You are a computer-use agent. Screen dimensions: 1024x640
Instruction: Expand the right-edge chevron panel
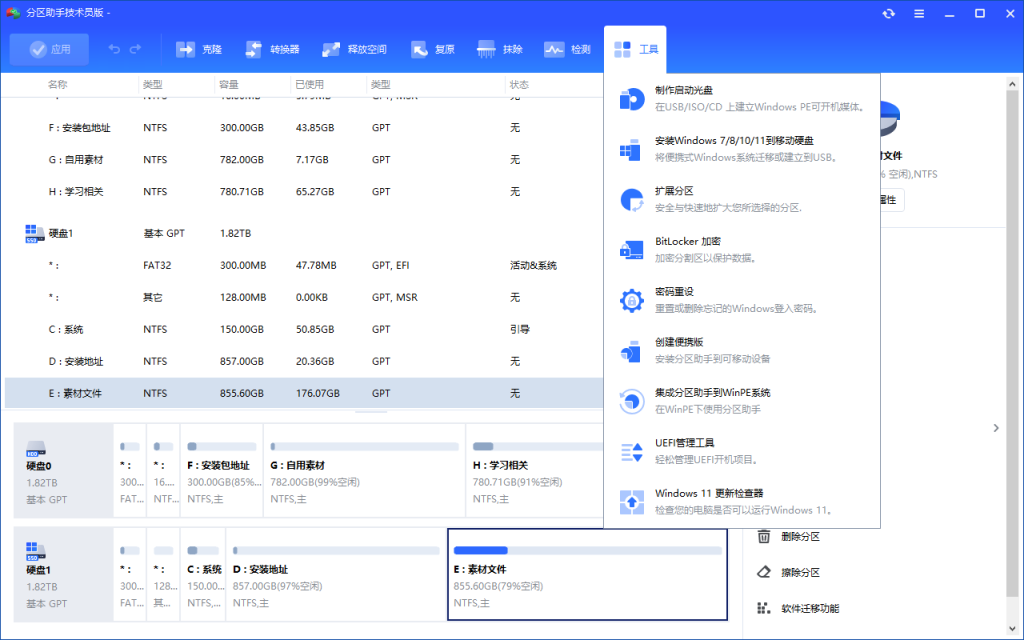tap(996, 428)
